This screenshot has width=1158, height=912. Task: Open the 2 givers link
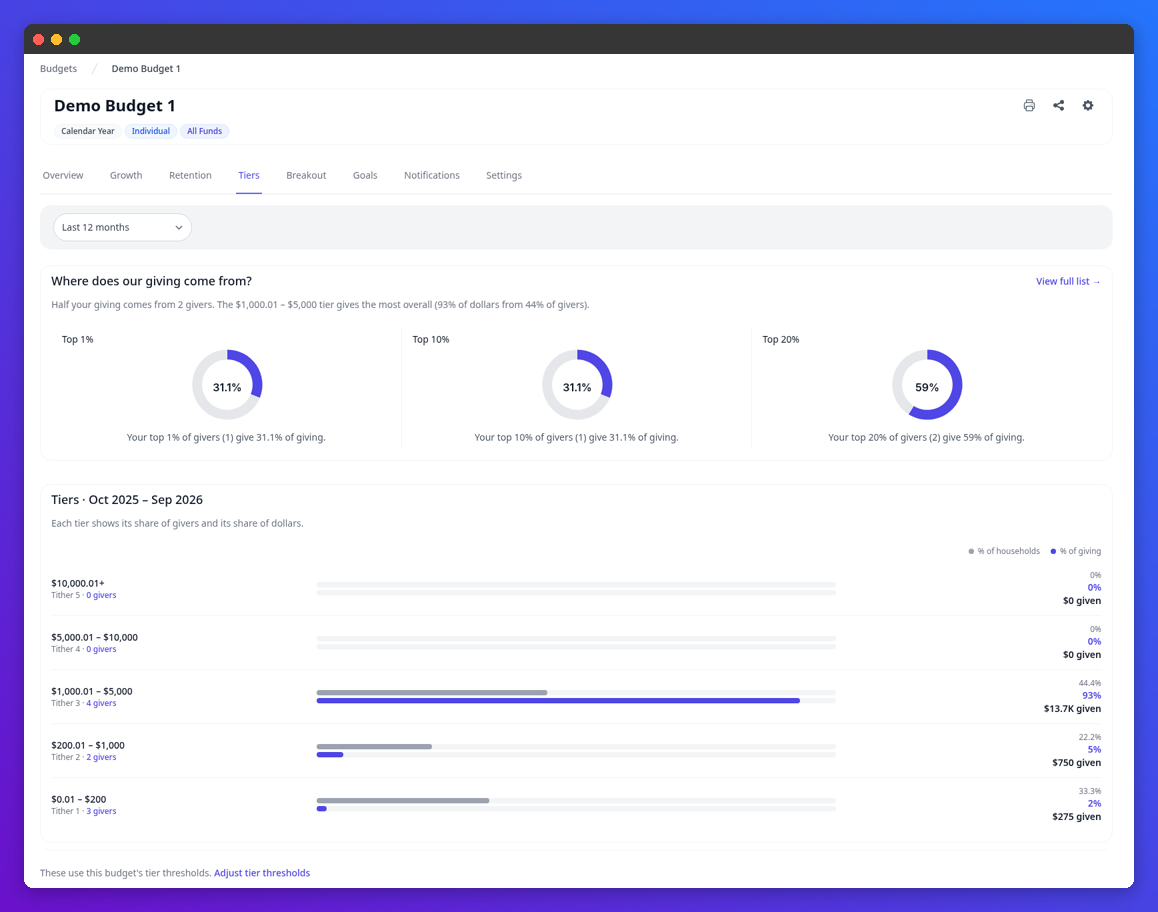point(101,757)
